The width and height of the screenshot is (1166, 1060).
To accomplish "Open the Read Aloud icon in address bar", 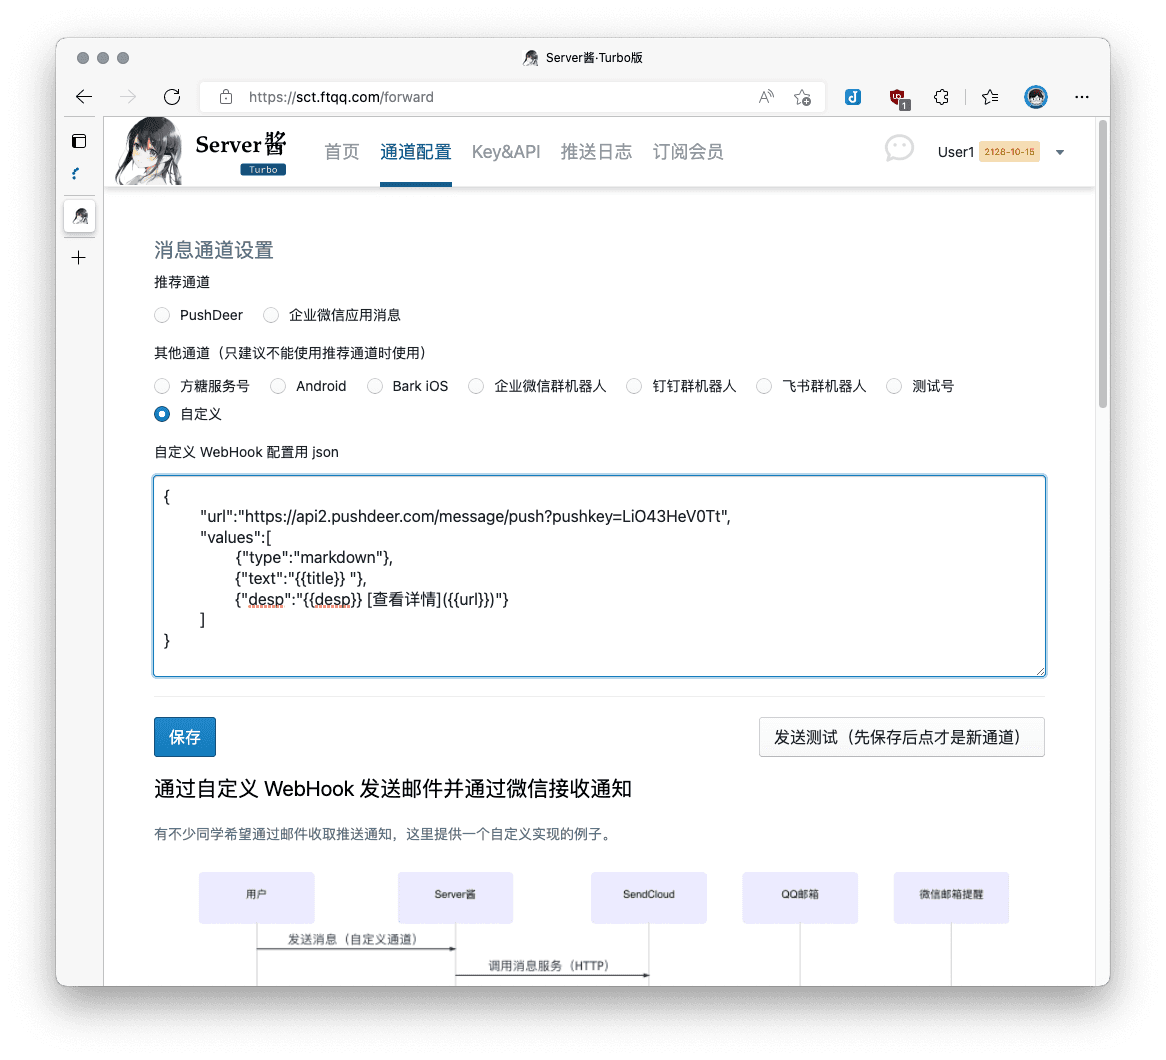I will (767, 97).
